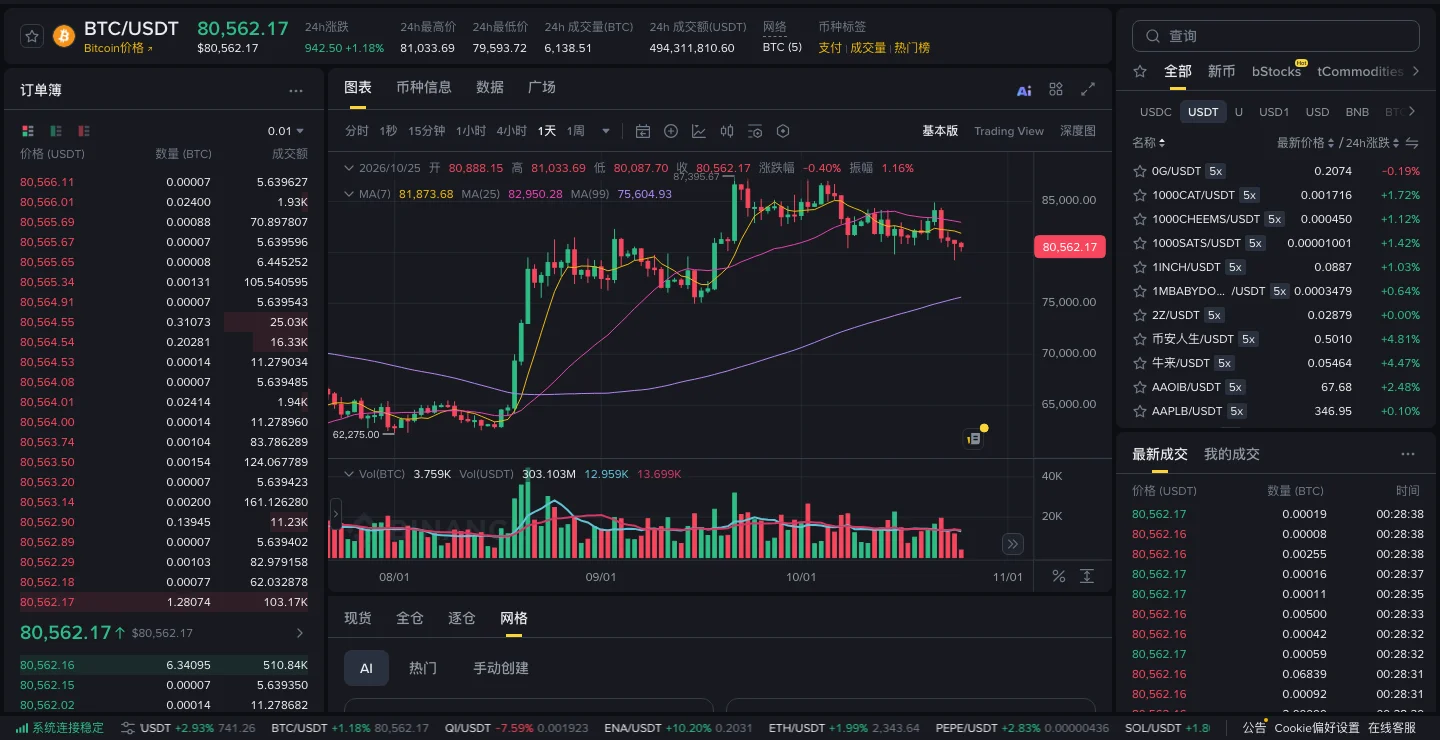This screenshot has width=1440, height=740.
Task: Select the 现货 trading tab
Action: 358,619
